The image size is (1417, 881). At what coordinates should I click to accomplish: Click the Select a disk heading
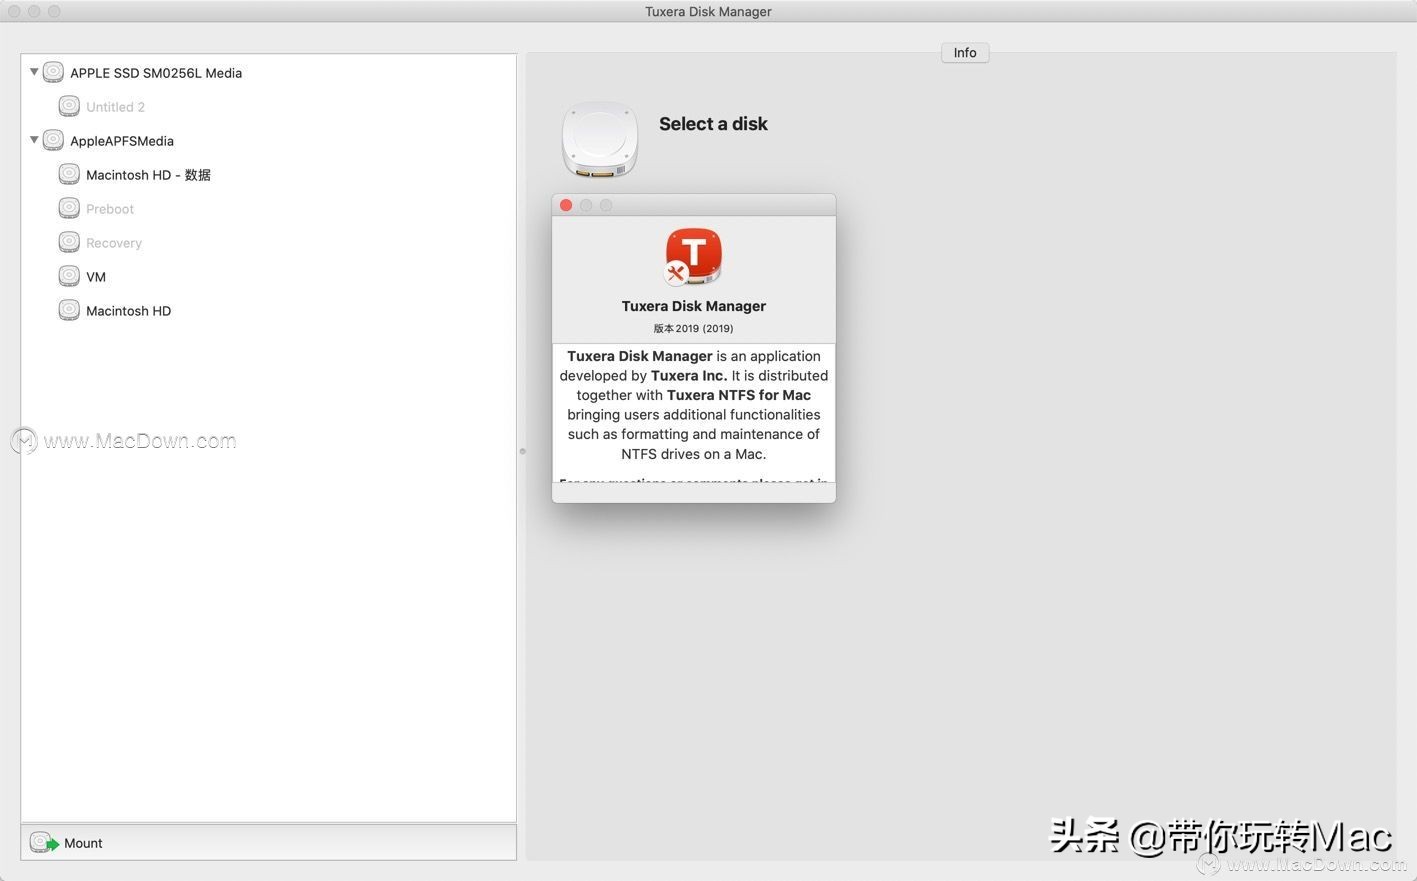click(x=713, y=124)
